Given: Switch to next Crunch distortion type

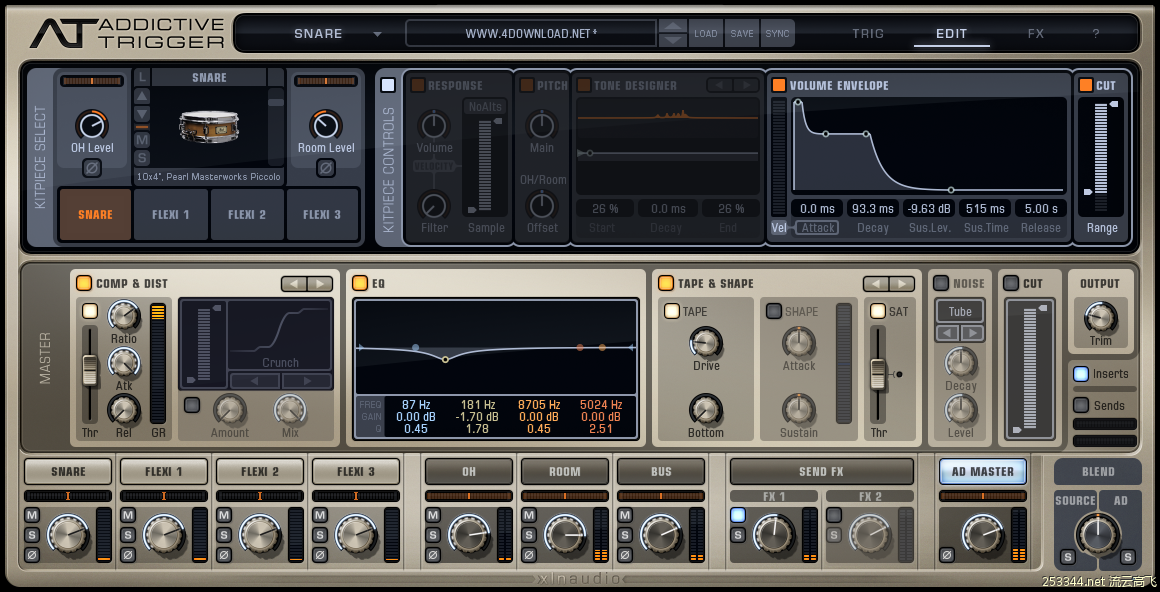Looking at the screenshot, I should tap(307, 381).
